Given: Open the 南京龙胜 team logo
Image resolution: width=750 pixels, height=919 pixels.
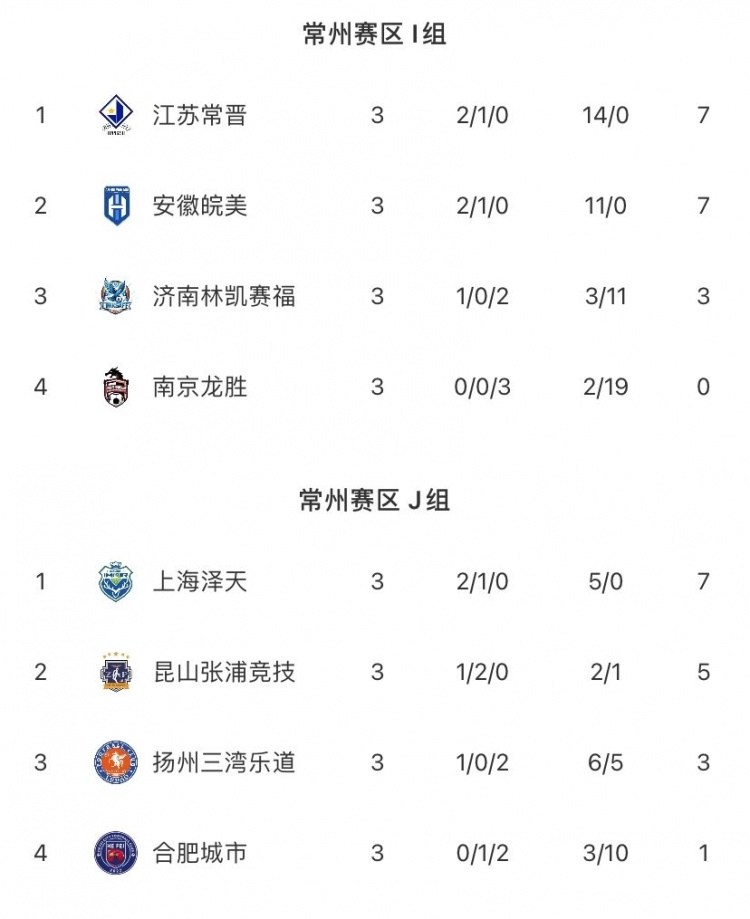Looking at the screenshot, I should 115,388.
